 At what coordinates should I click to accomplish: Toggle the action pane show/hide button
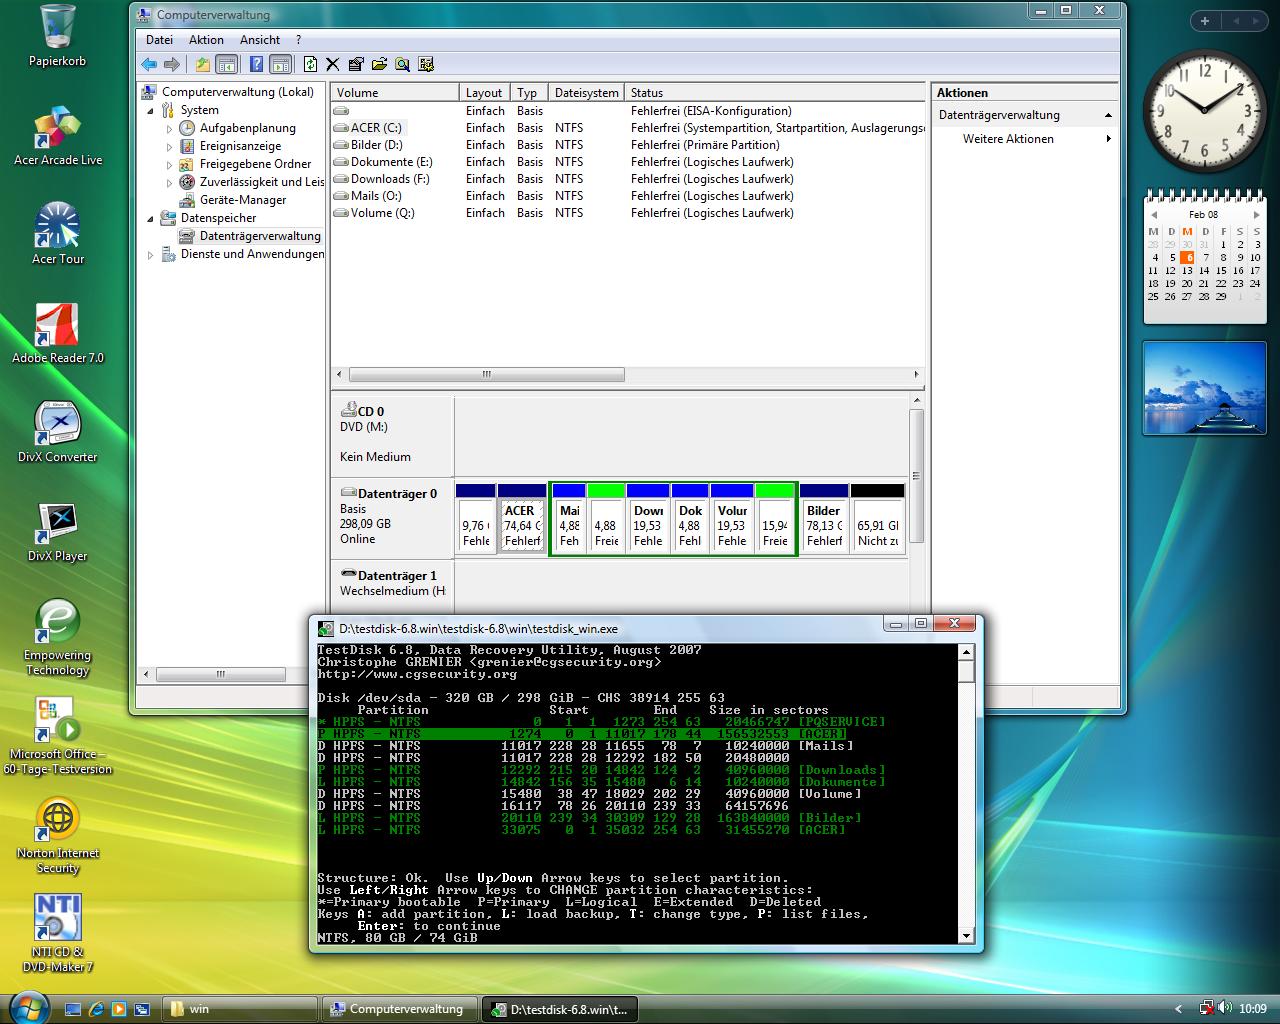coord(281,65)
